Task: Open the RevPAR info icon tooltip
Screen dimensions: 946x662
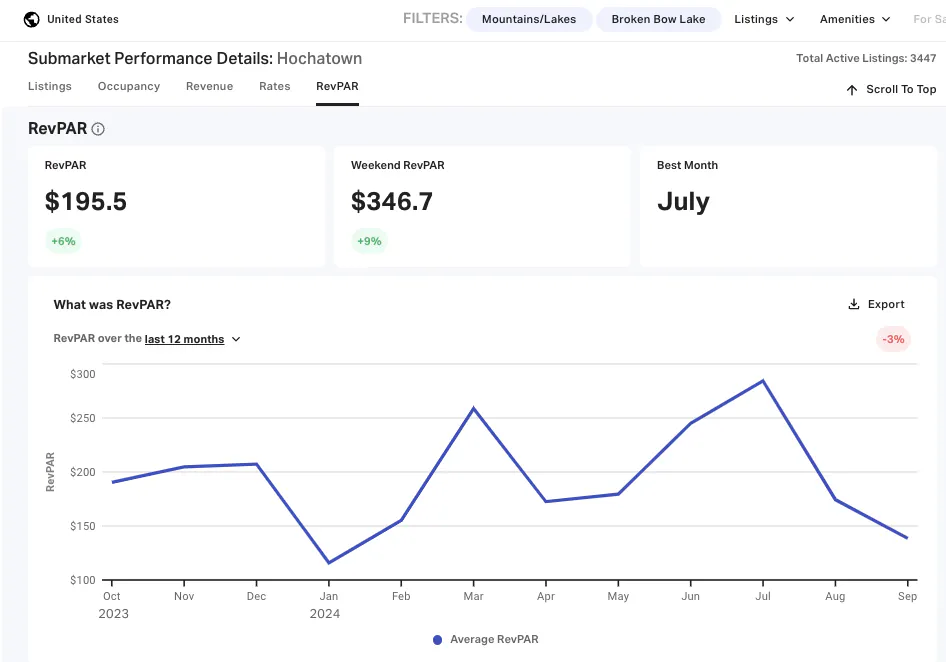Action: (98, 129)
